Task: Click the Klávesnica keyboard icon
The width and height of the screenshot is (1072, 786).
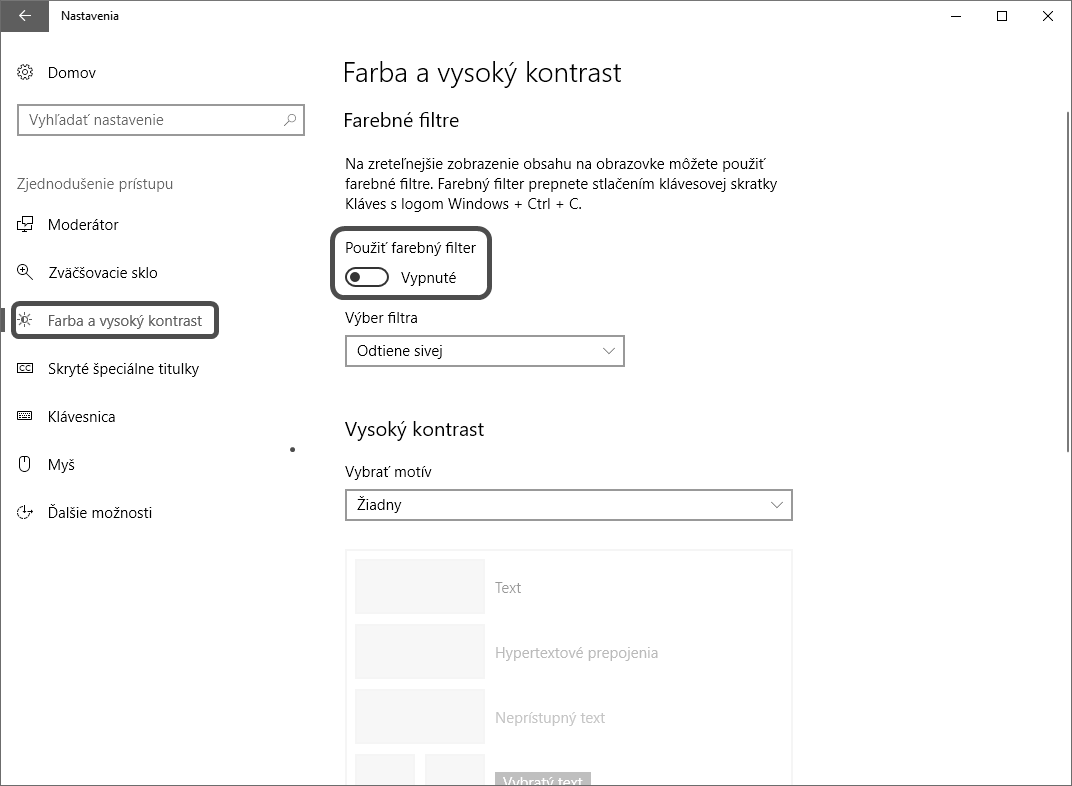Action: point(26,417)
